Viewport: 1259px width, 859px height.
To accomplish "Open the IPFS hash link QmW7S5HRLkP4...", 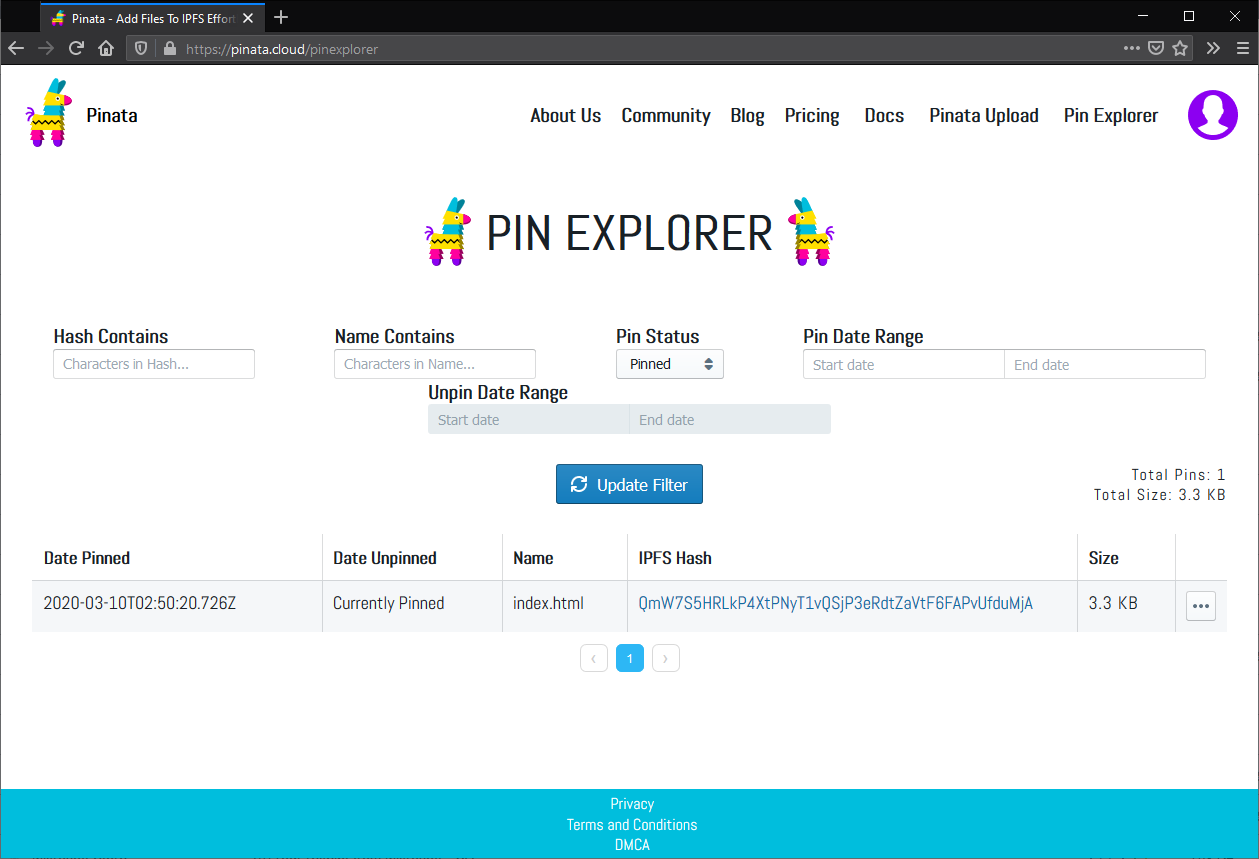I will click(x=836, y=603).
